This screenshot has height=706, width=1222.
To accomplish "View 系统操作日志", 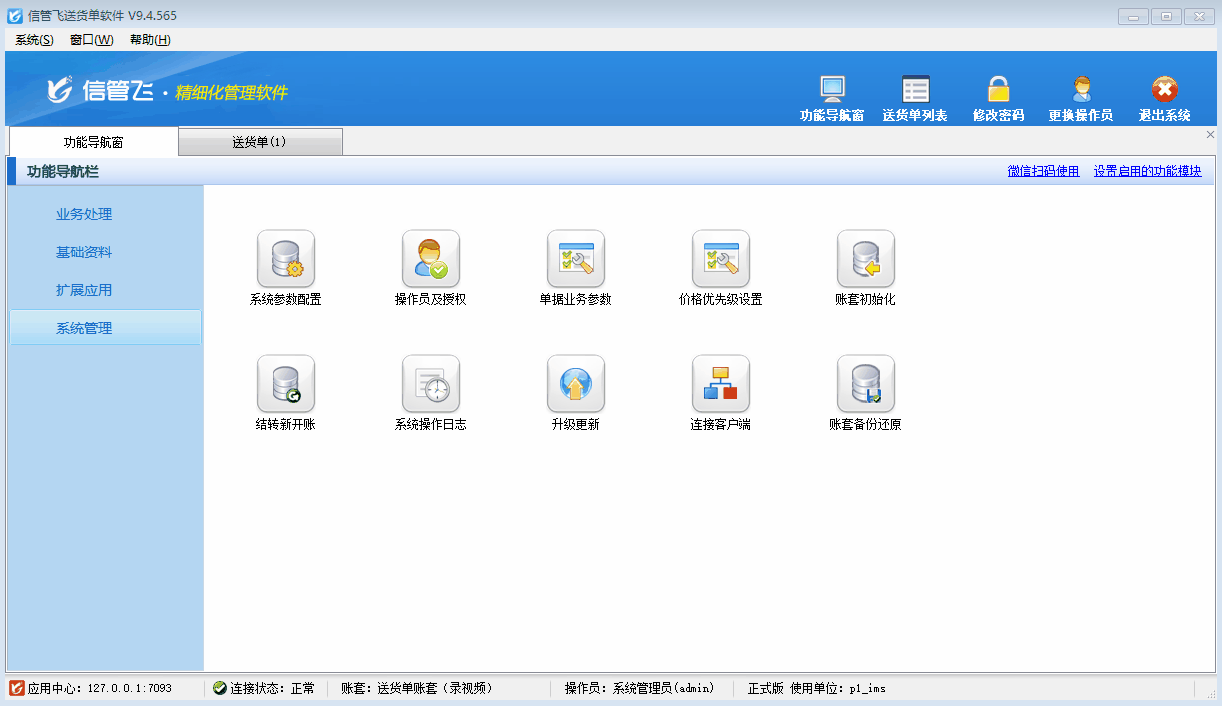I will pyautogui.click(x=431, y=384).
